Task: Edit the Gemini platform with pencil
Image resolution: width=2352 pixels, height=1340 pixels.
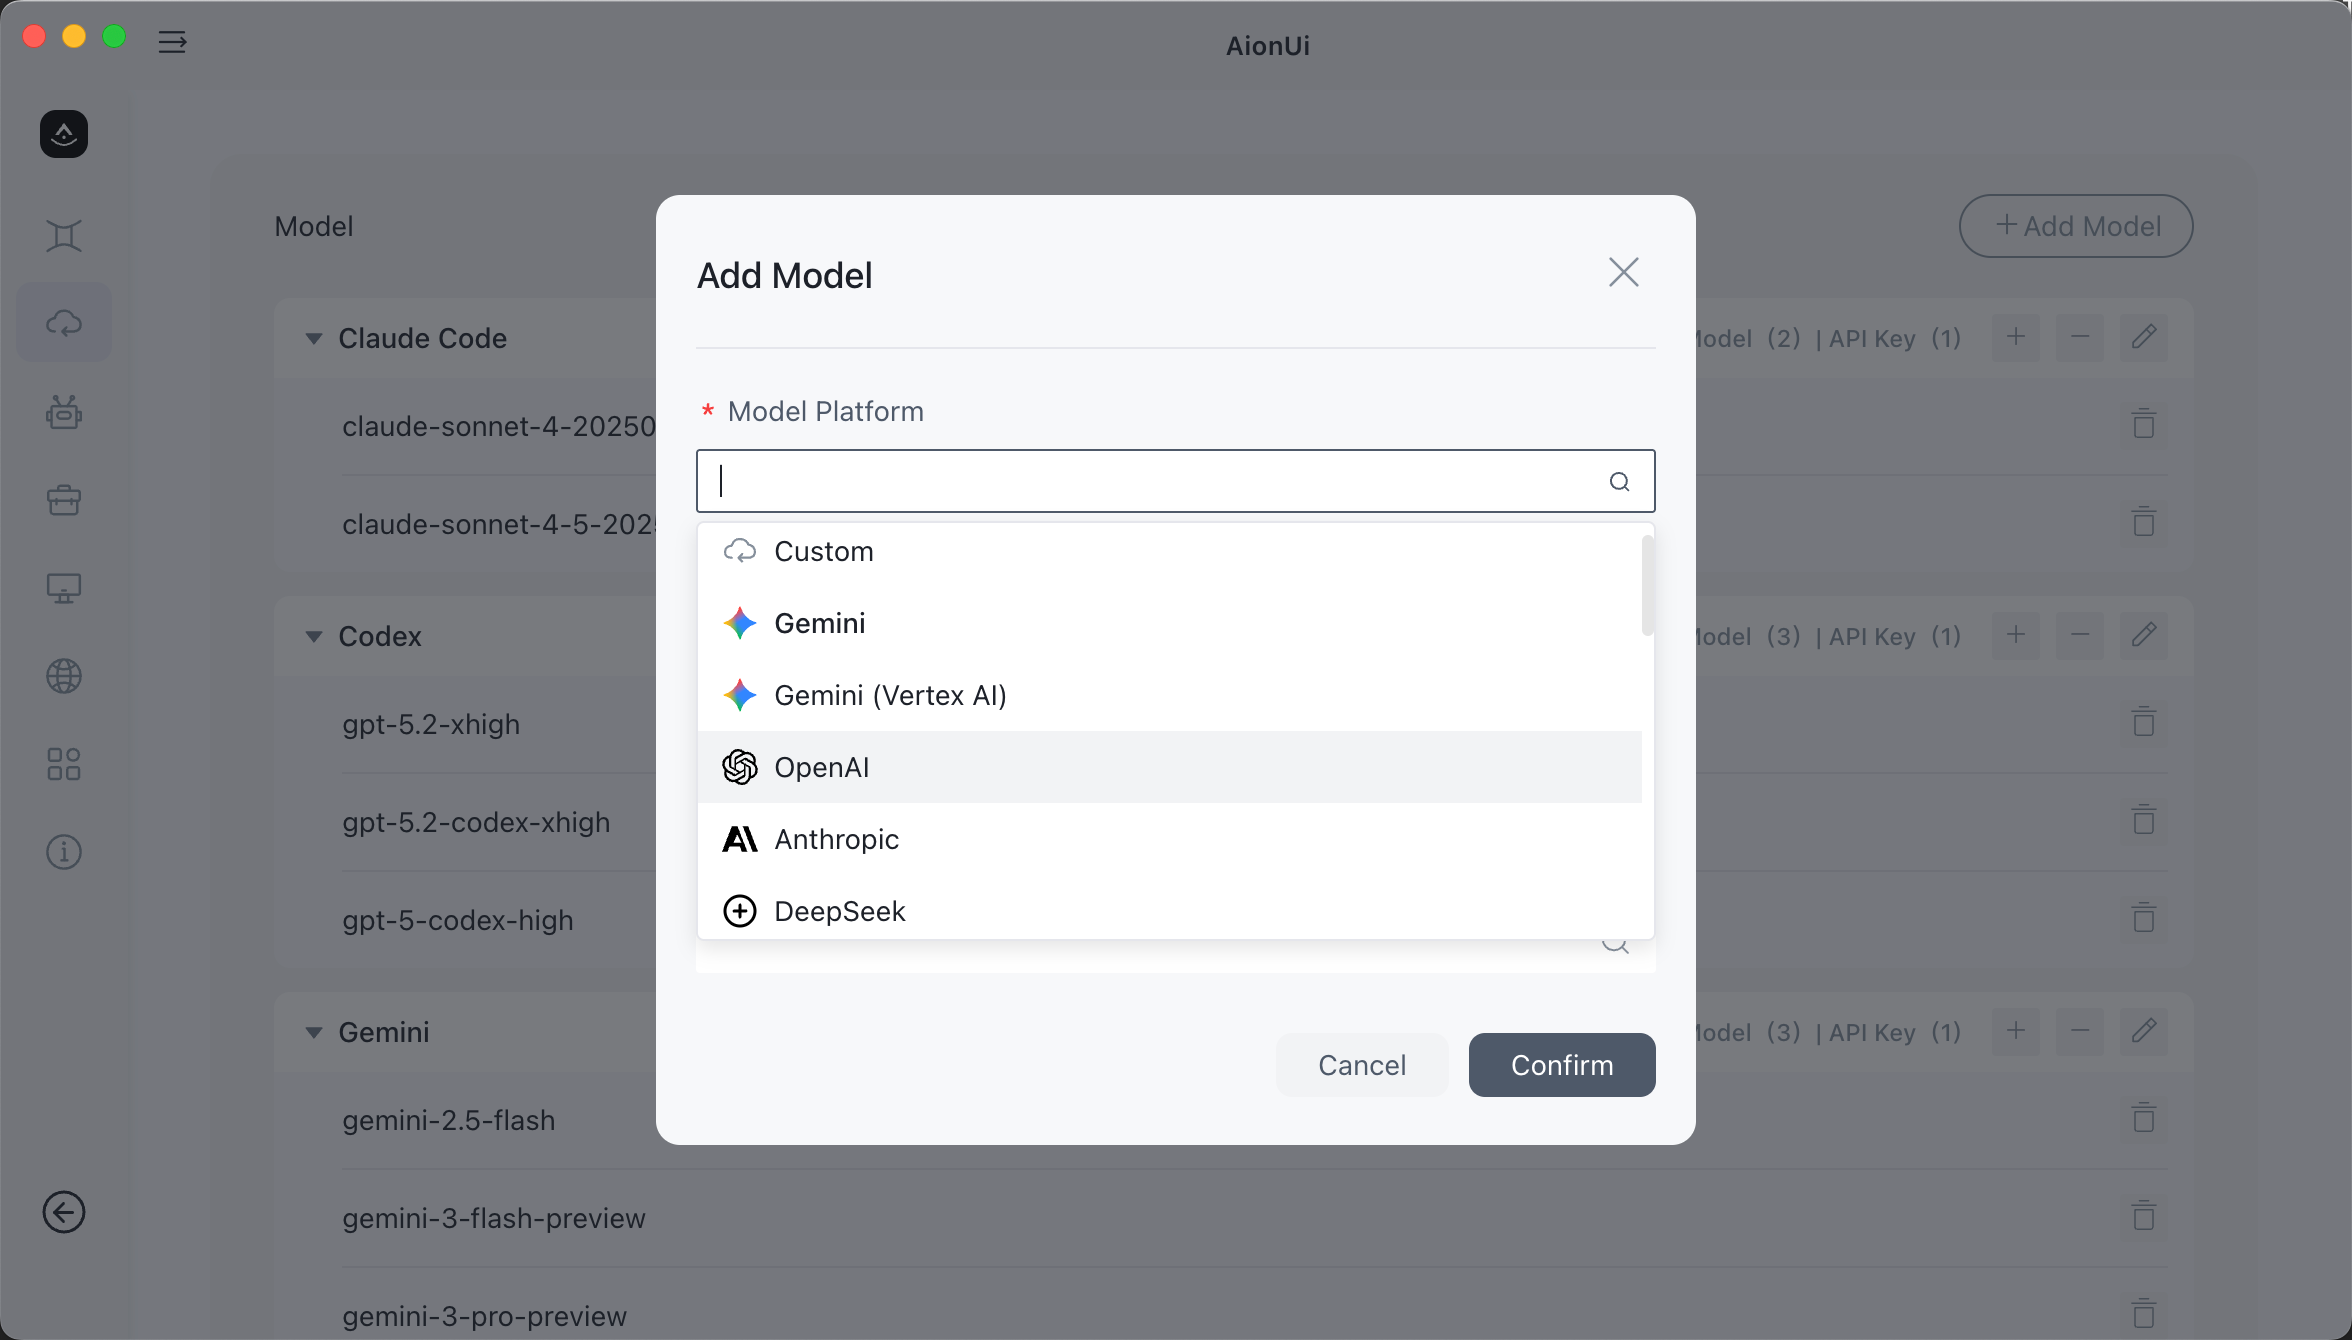Action: [2144, 1031]
